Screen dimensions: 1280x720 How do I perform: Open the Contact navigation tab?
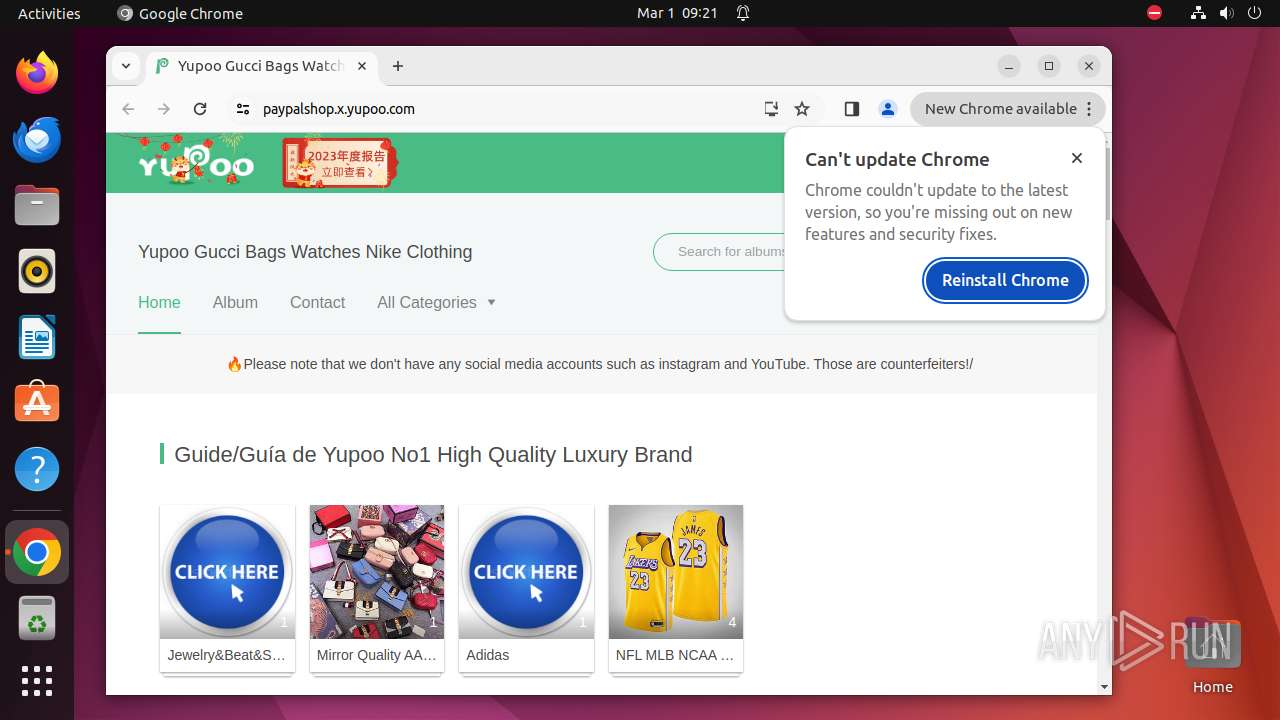click(317, 302)
